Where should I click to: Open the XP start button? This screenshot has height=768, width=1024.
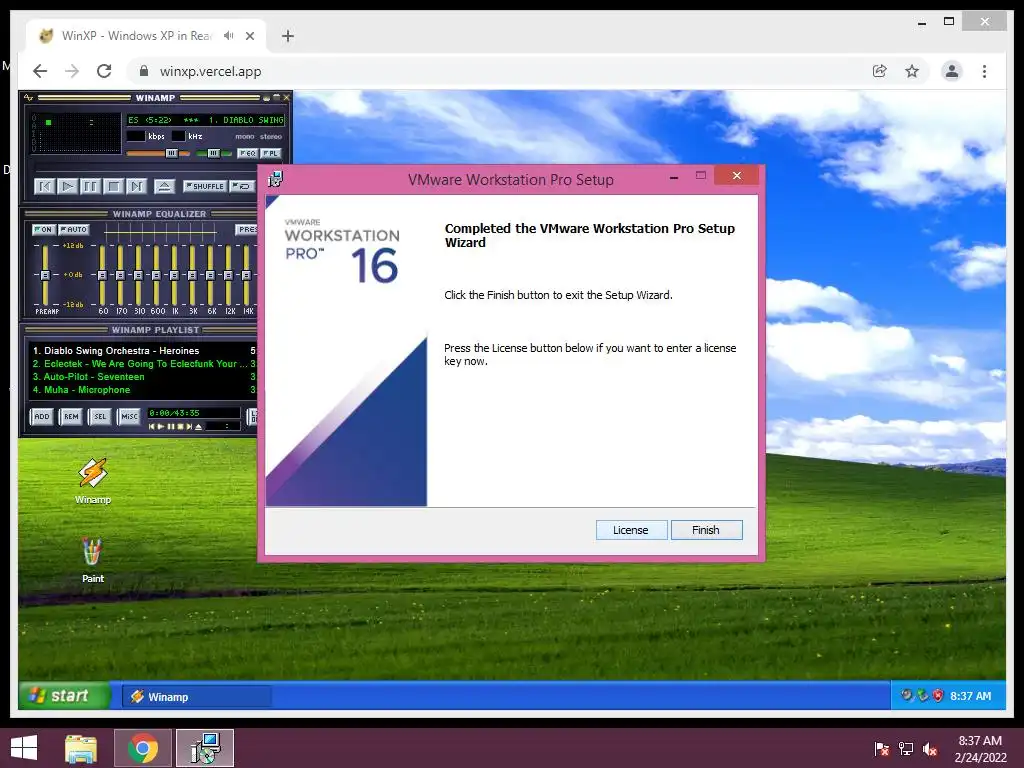pos(64,696)
